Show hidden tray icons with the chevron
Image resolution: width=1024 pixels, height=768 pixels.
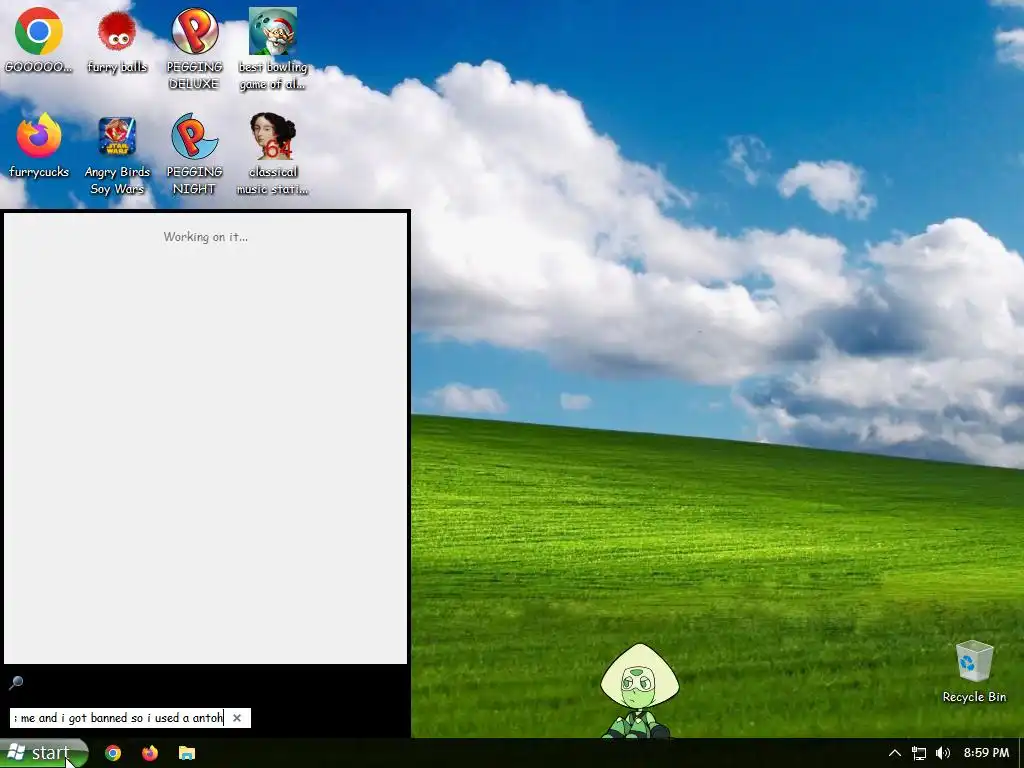[895, 753]
